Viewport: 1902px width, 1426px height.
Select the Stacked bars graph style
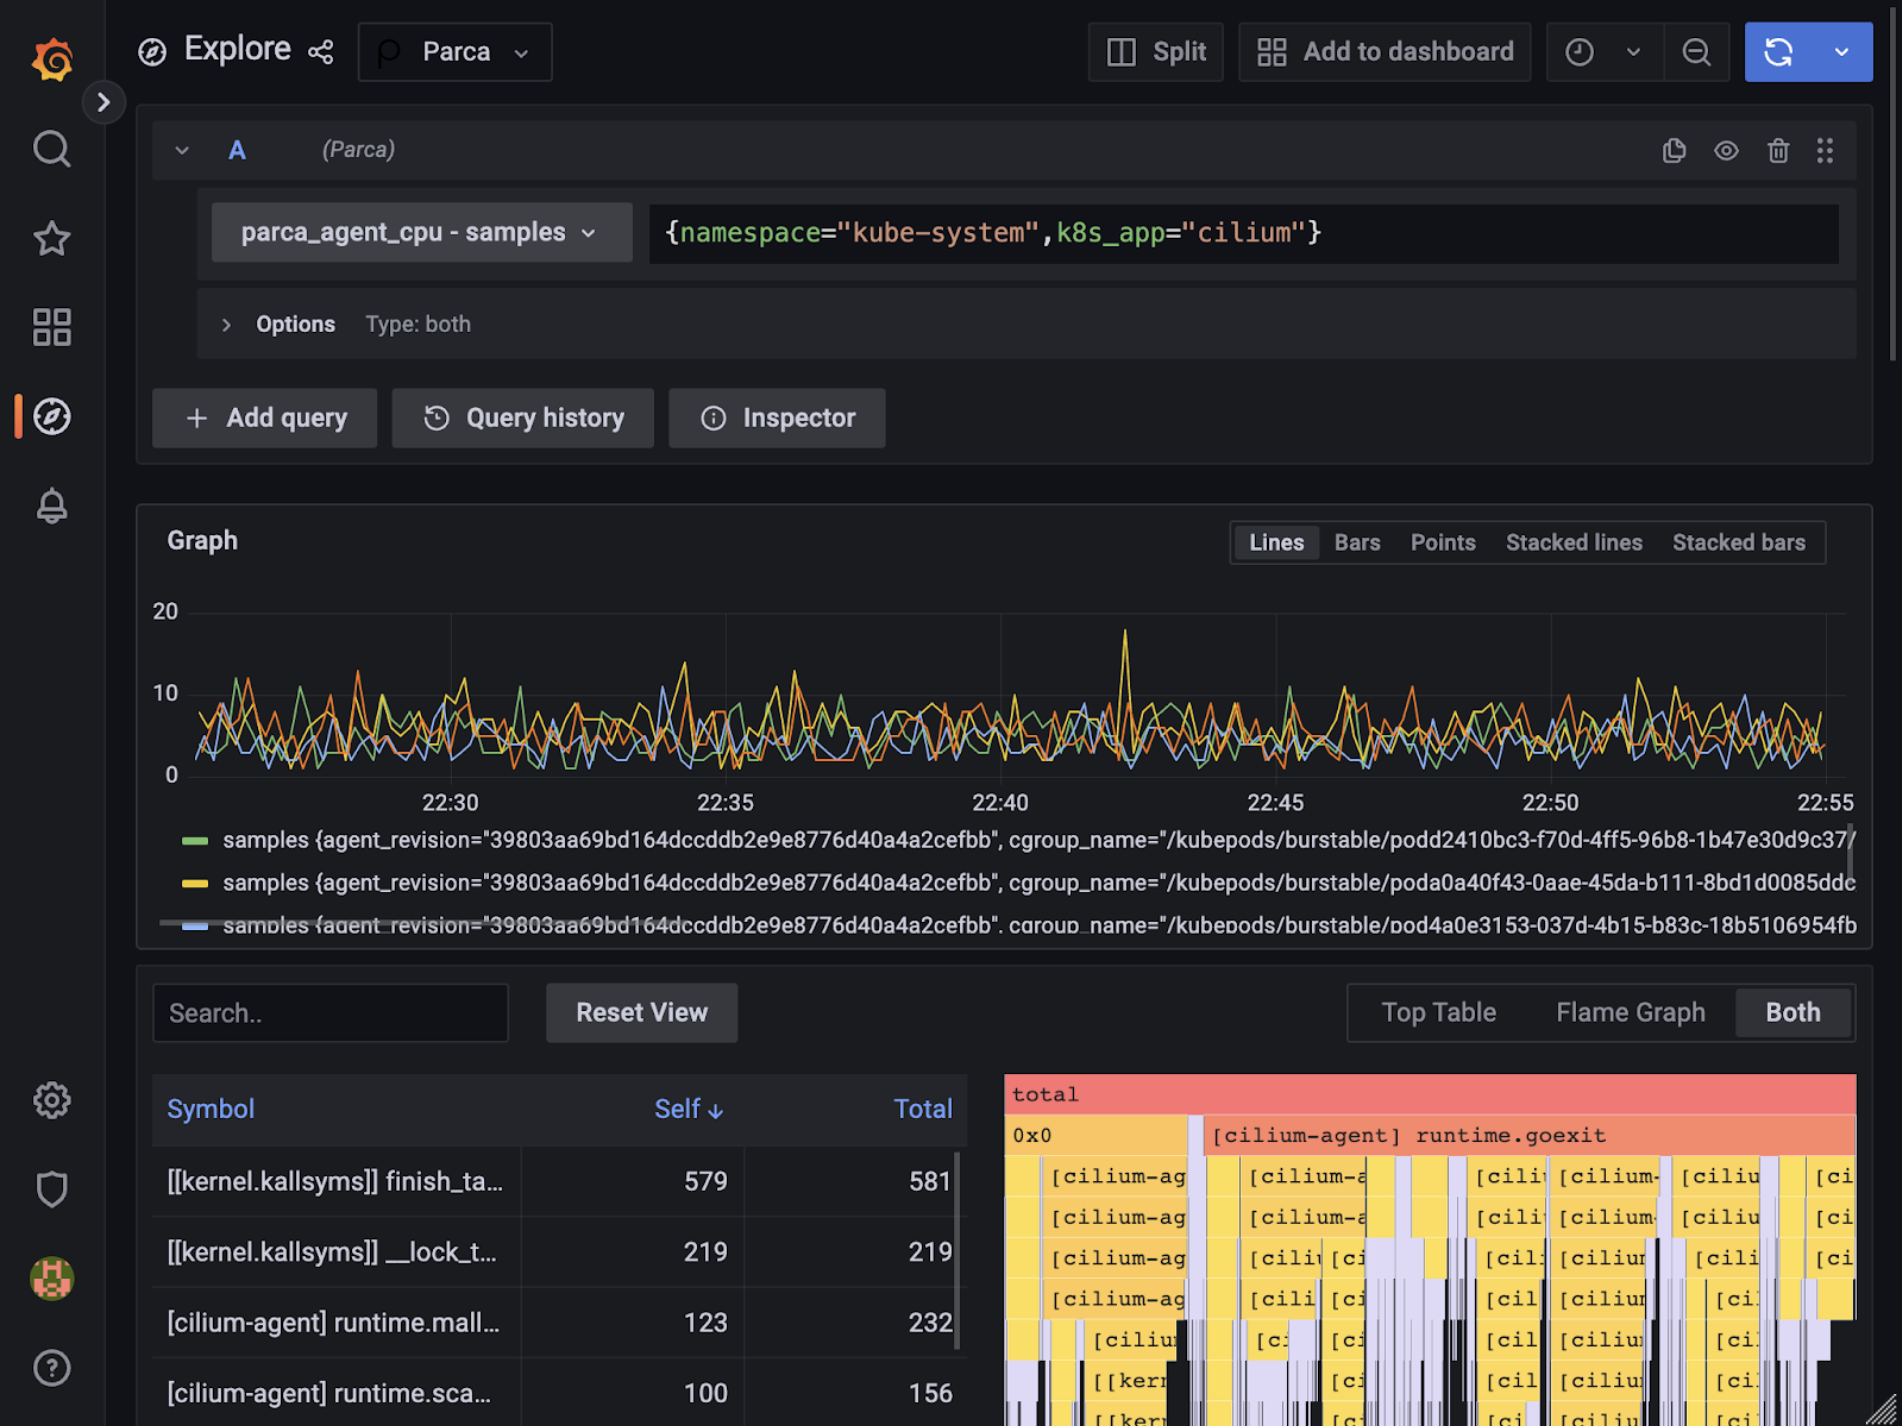pos(1739,543)
